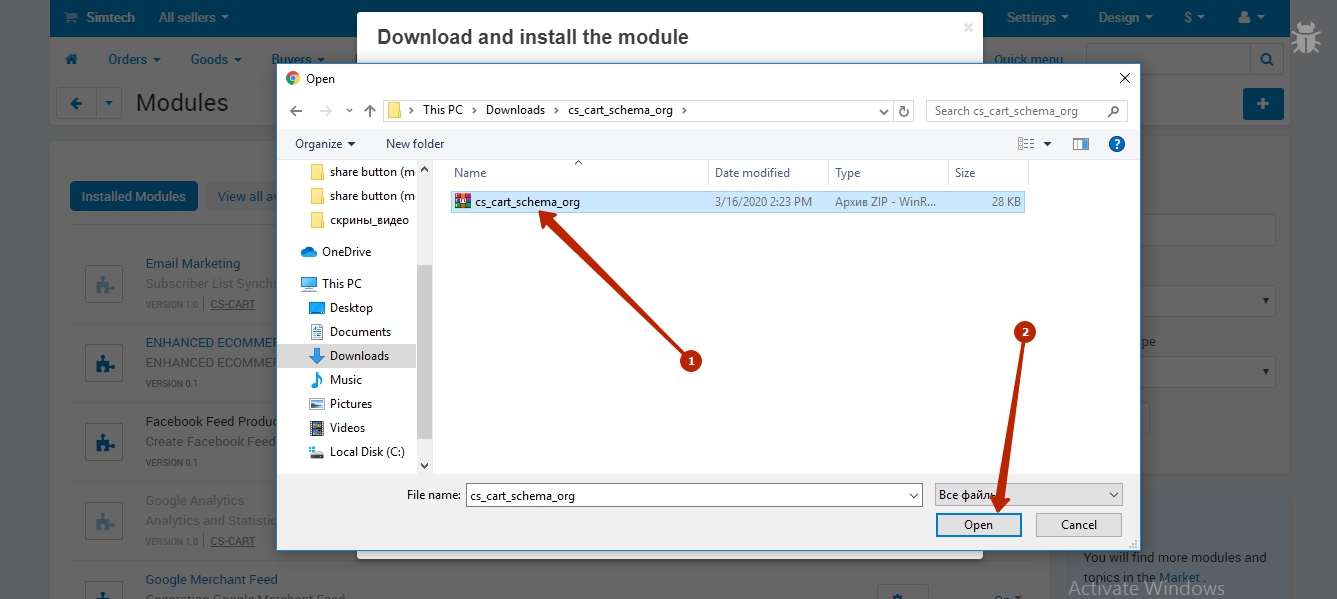Screen dimensions: 1337x599
Task: Select Downloads in the navigation tree
Action: coord(359,356)
